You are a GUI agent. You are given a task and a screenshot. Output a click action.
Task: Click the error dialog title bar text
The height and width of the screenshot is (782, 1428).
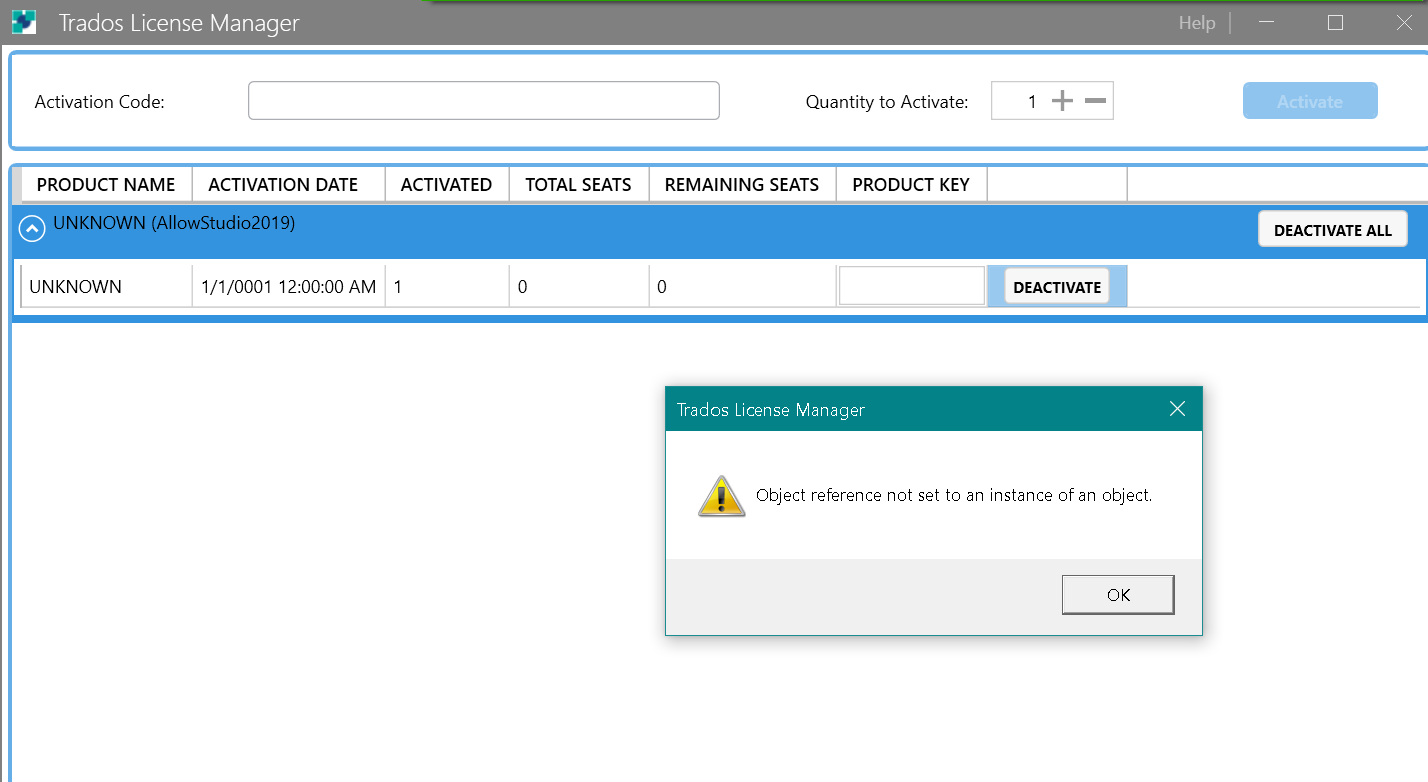coord(771,410)
